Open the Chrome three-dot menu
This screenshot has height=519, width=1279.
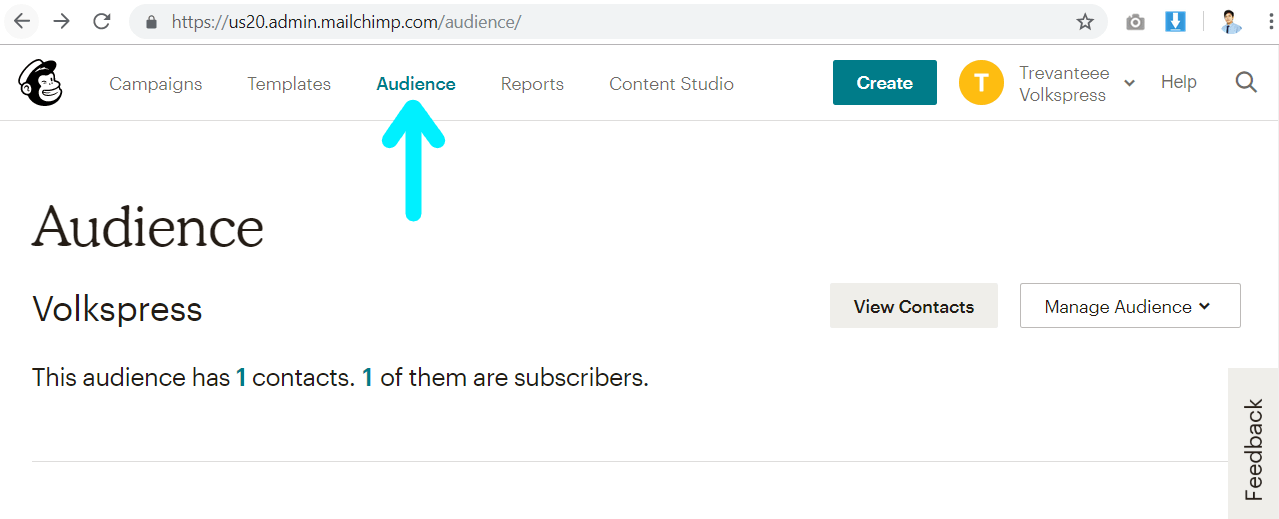pyautogui.click(x=1270, y=22)
